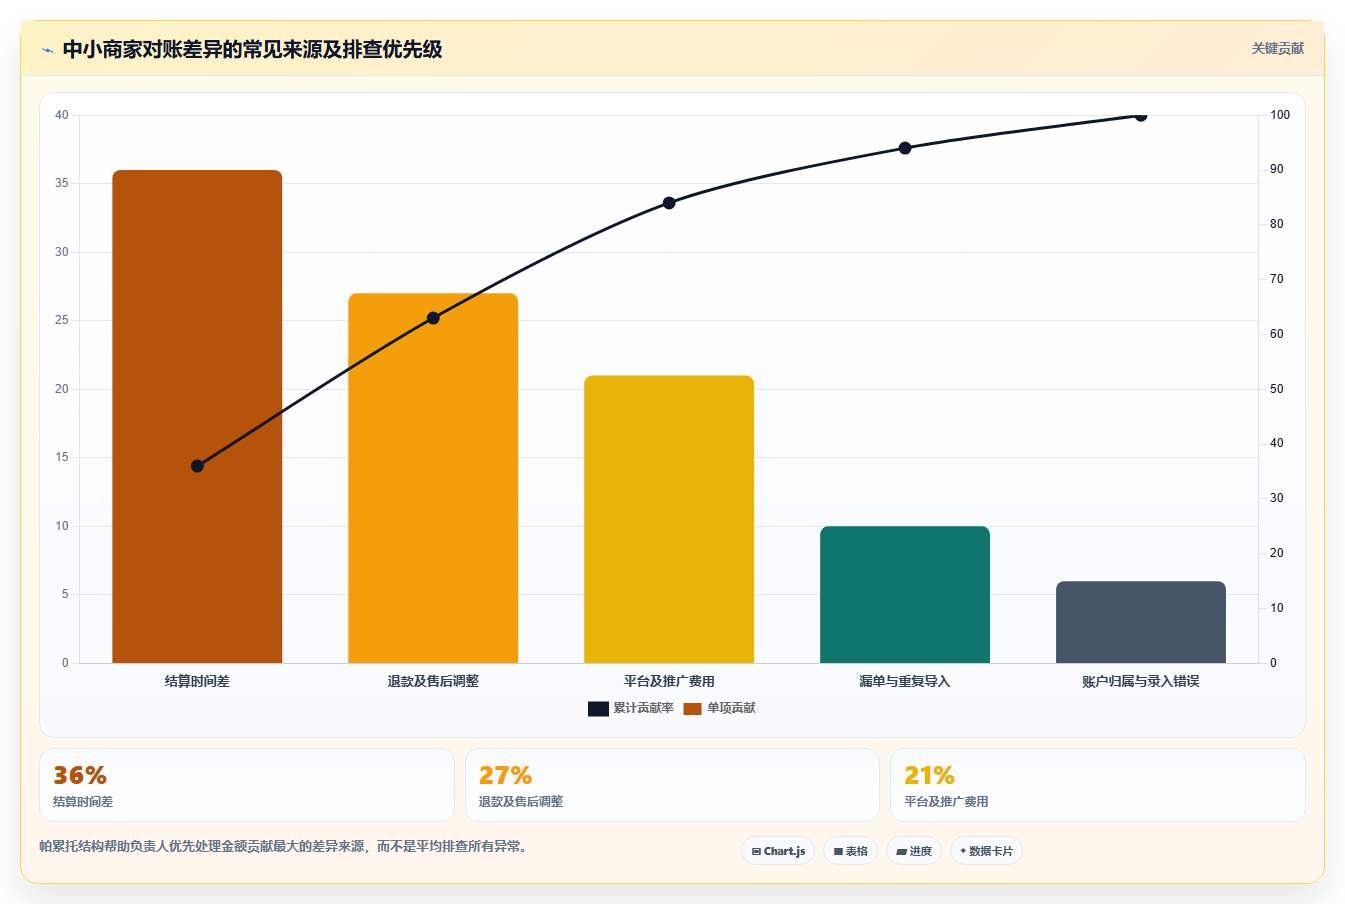Click the 数据卡片 tag
The width and height of the screenshot is (1345, 904).
tap(987, 851)
